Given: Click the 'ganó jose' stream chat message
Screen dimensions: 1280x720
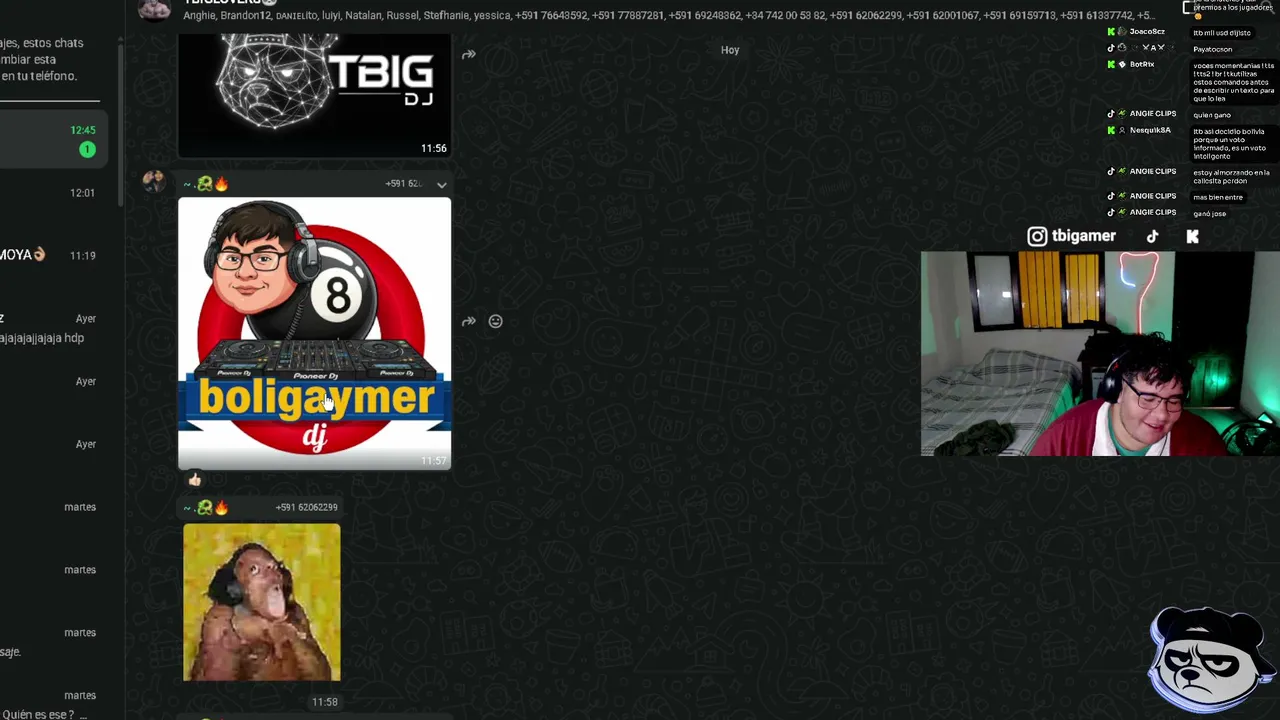Looking at the screenshot, I should point(1209,214).
